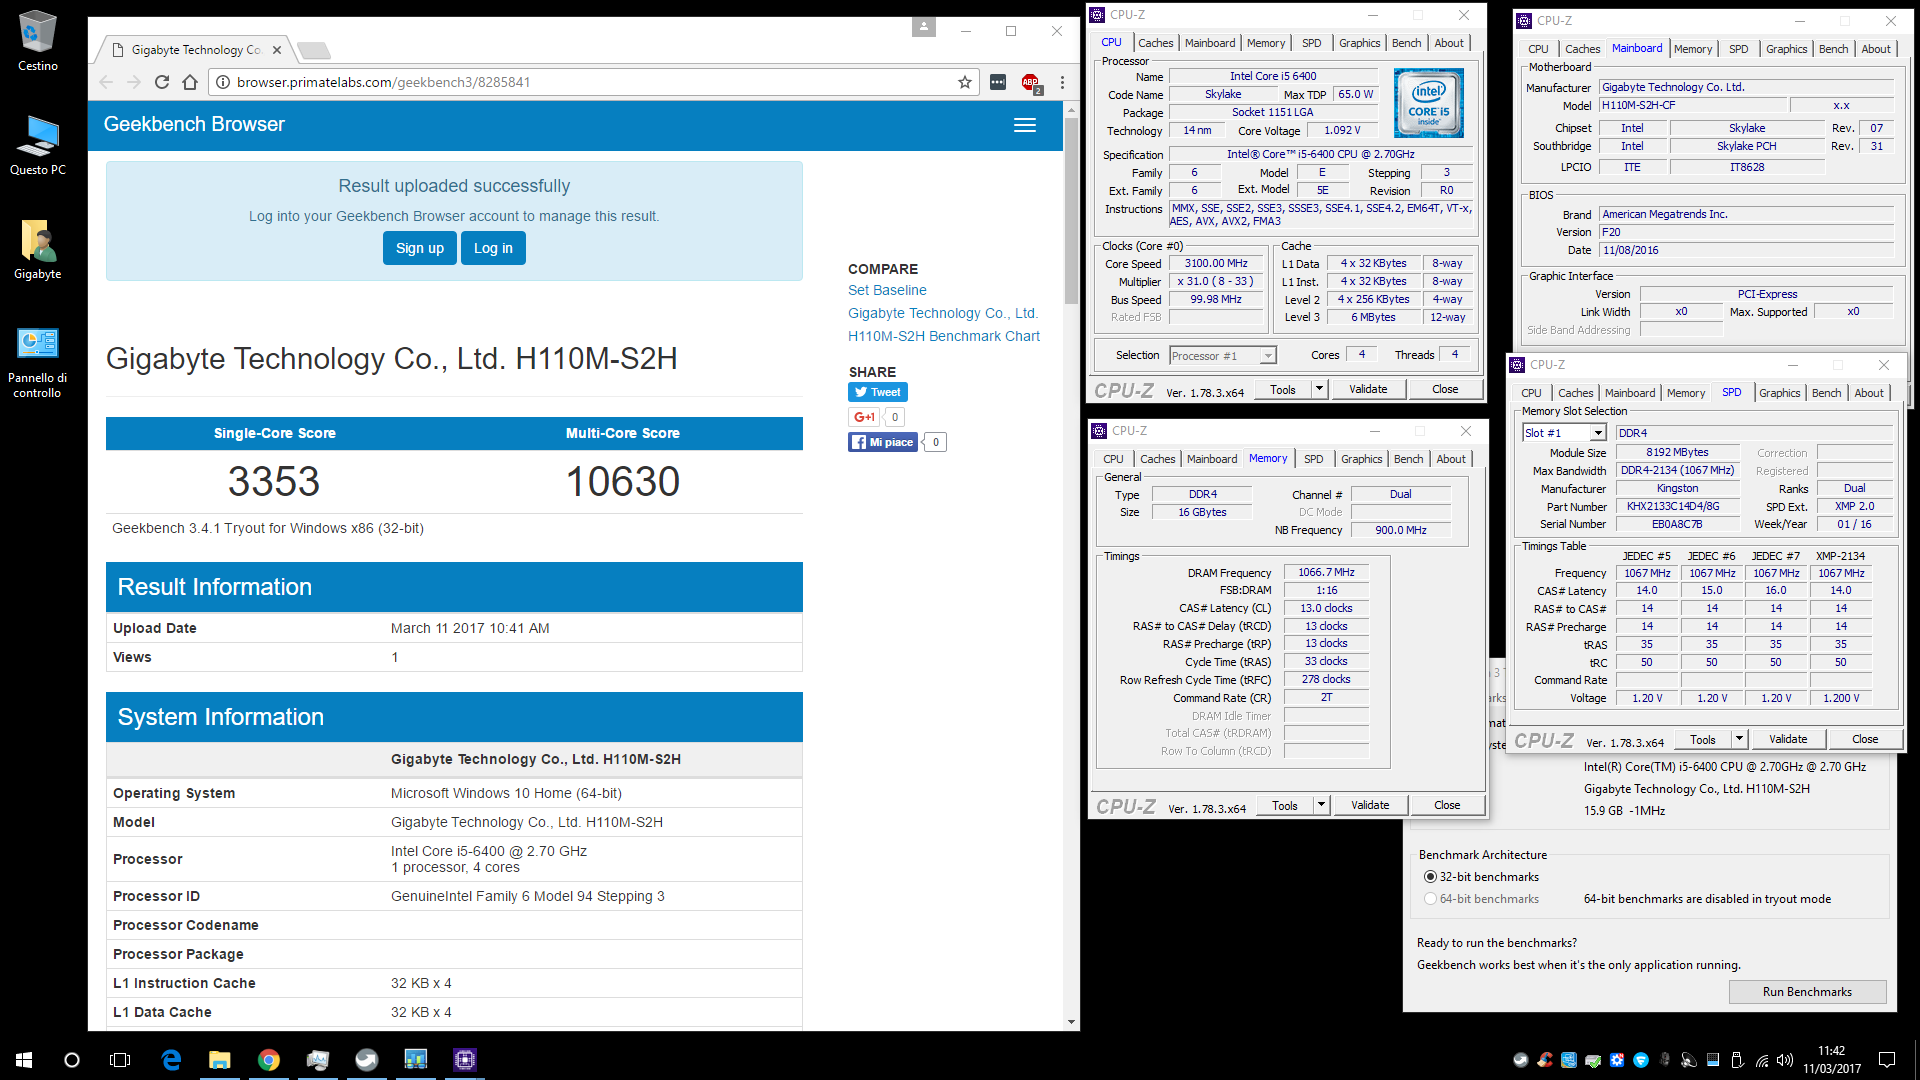Viewport: 1920px width, 1080px height.
Task: Open the H110M-S2H Benchmark Chart link
Action: 944,336
